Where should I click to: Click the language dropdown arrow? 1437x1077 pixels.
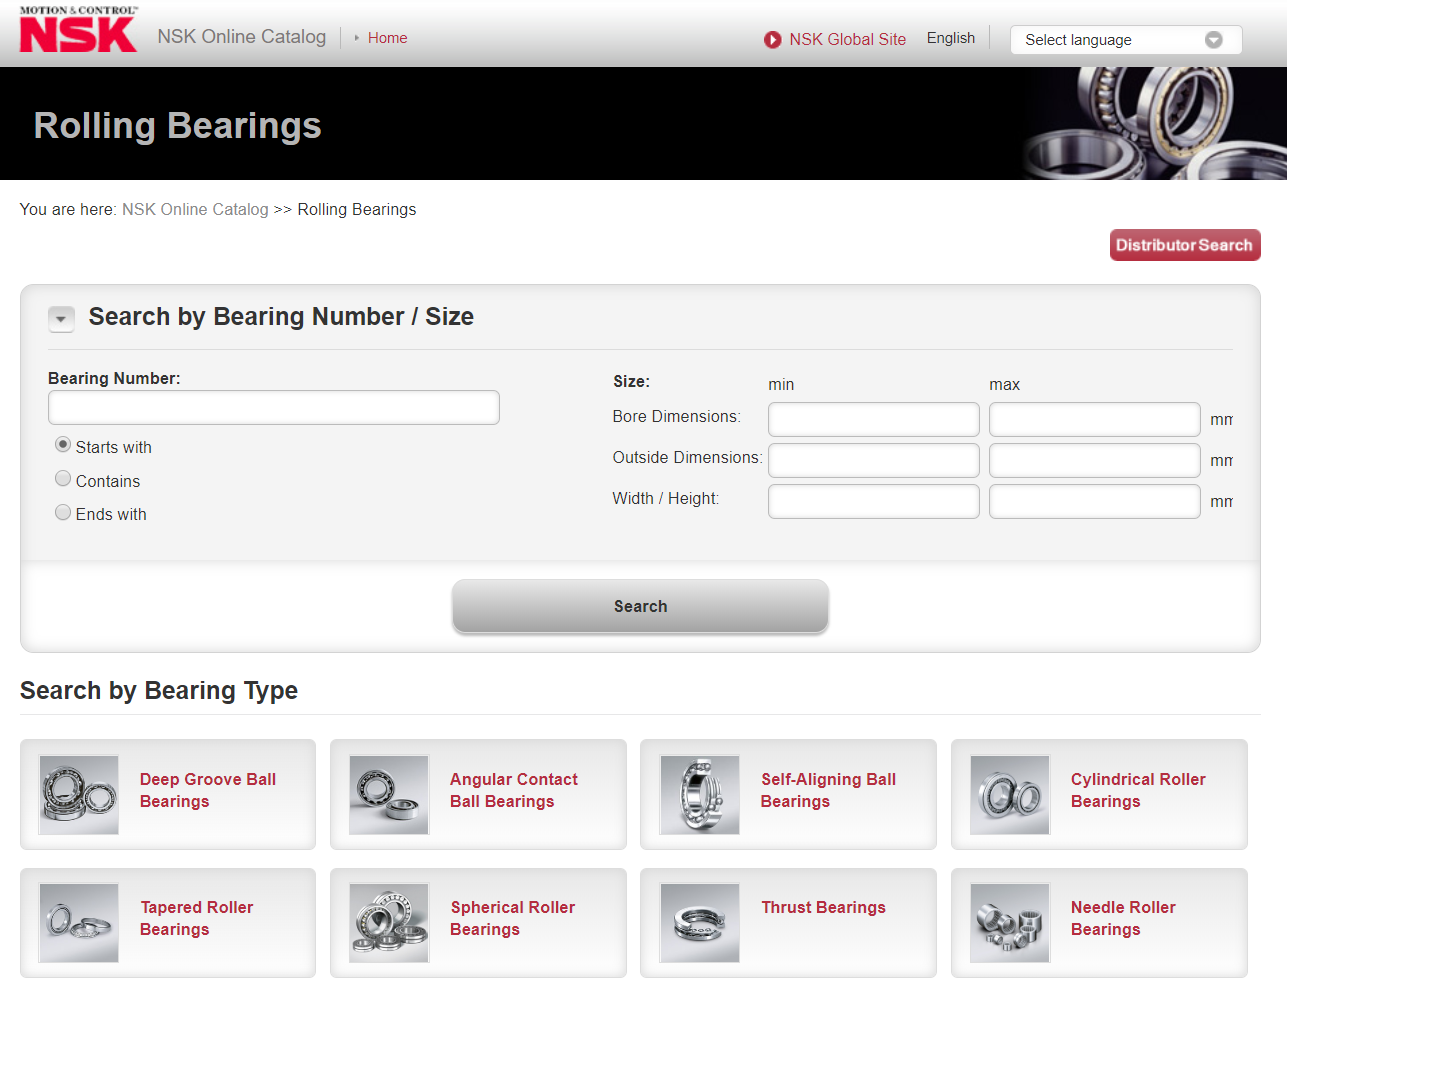pyautogui.click(x=1213, y=40)
